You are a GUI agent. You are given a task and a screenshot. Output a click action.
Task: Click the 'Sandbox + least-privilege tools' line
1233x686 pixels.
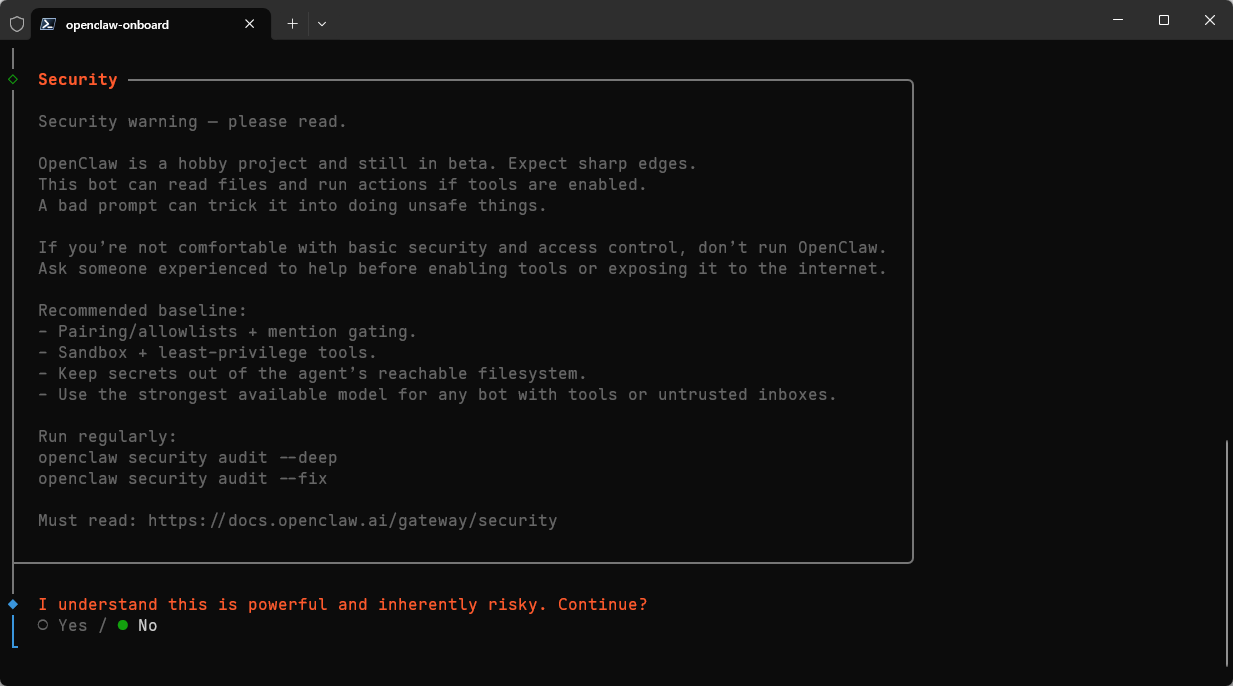click(208, 352)
